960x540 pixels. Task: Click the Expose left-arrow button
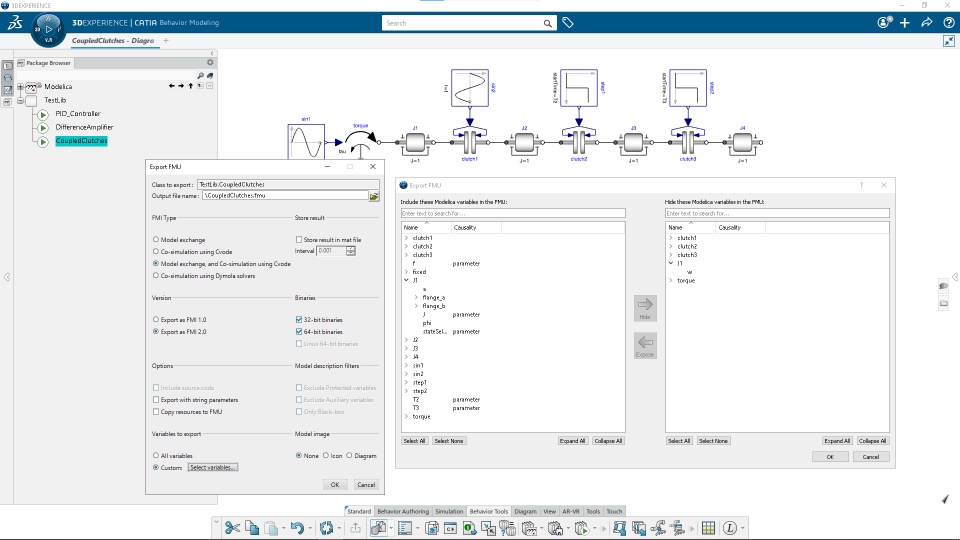645,345
